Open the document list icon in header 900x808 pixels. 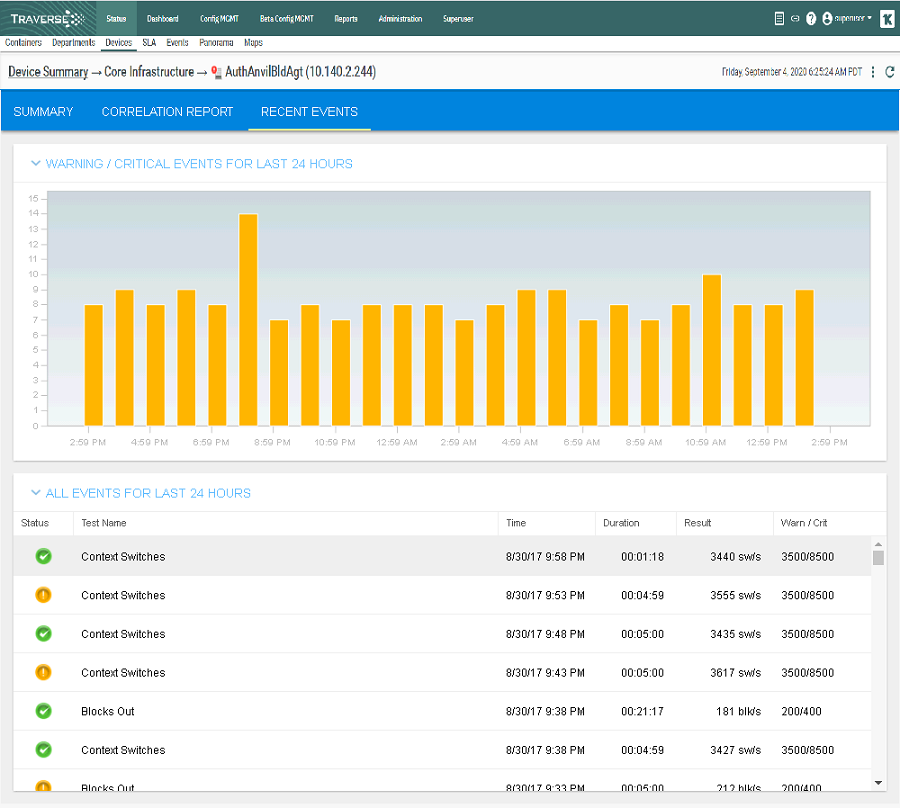779,19
